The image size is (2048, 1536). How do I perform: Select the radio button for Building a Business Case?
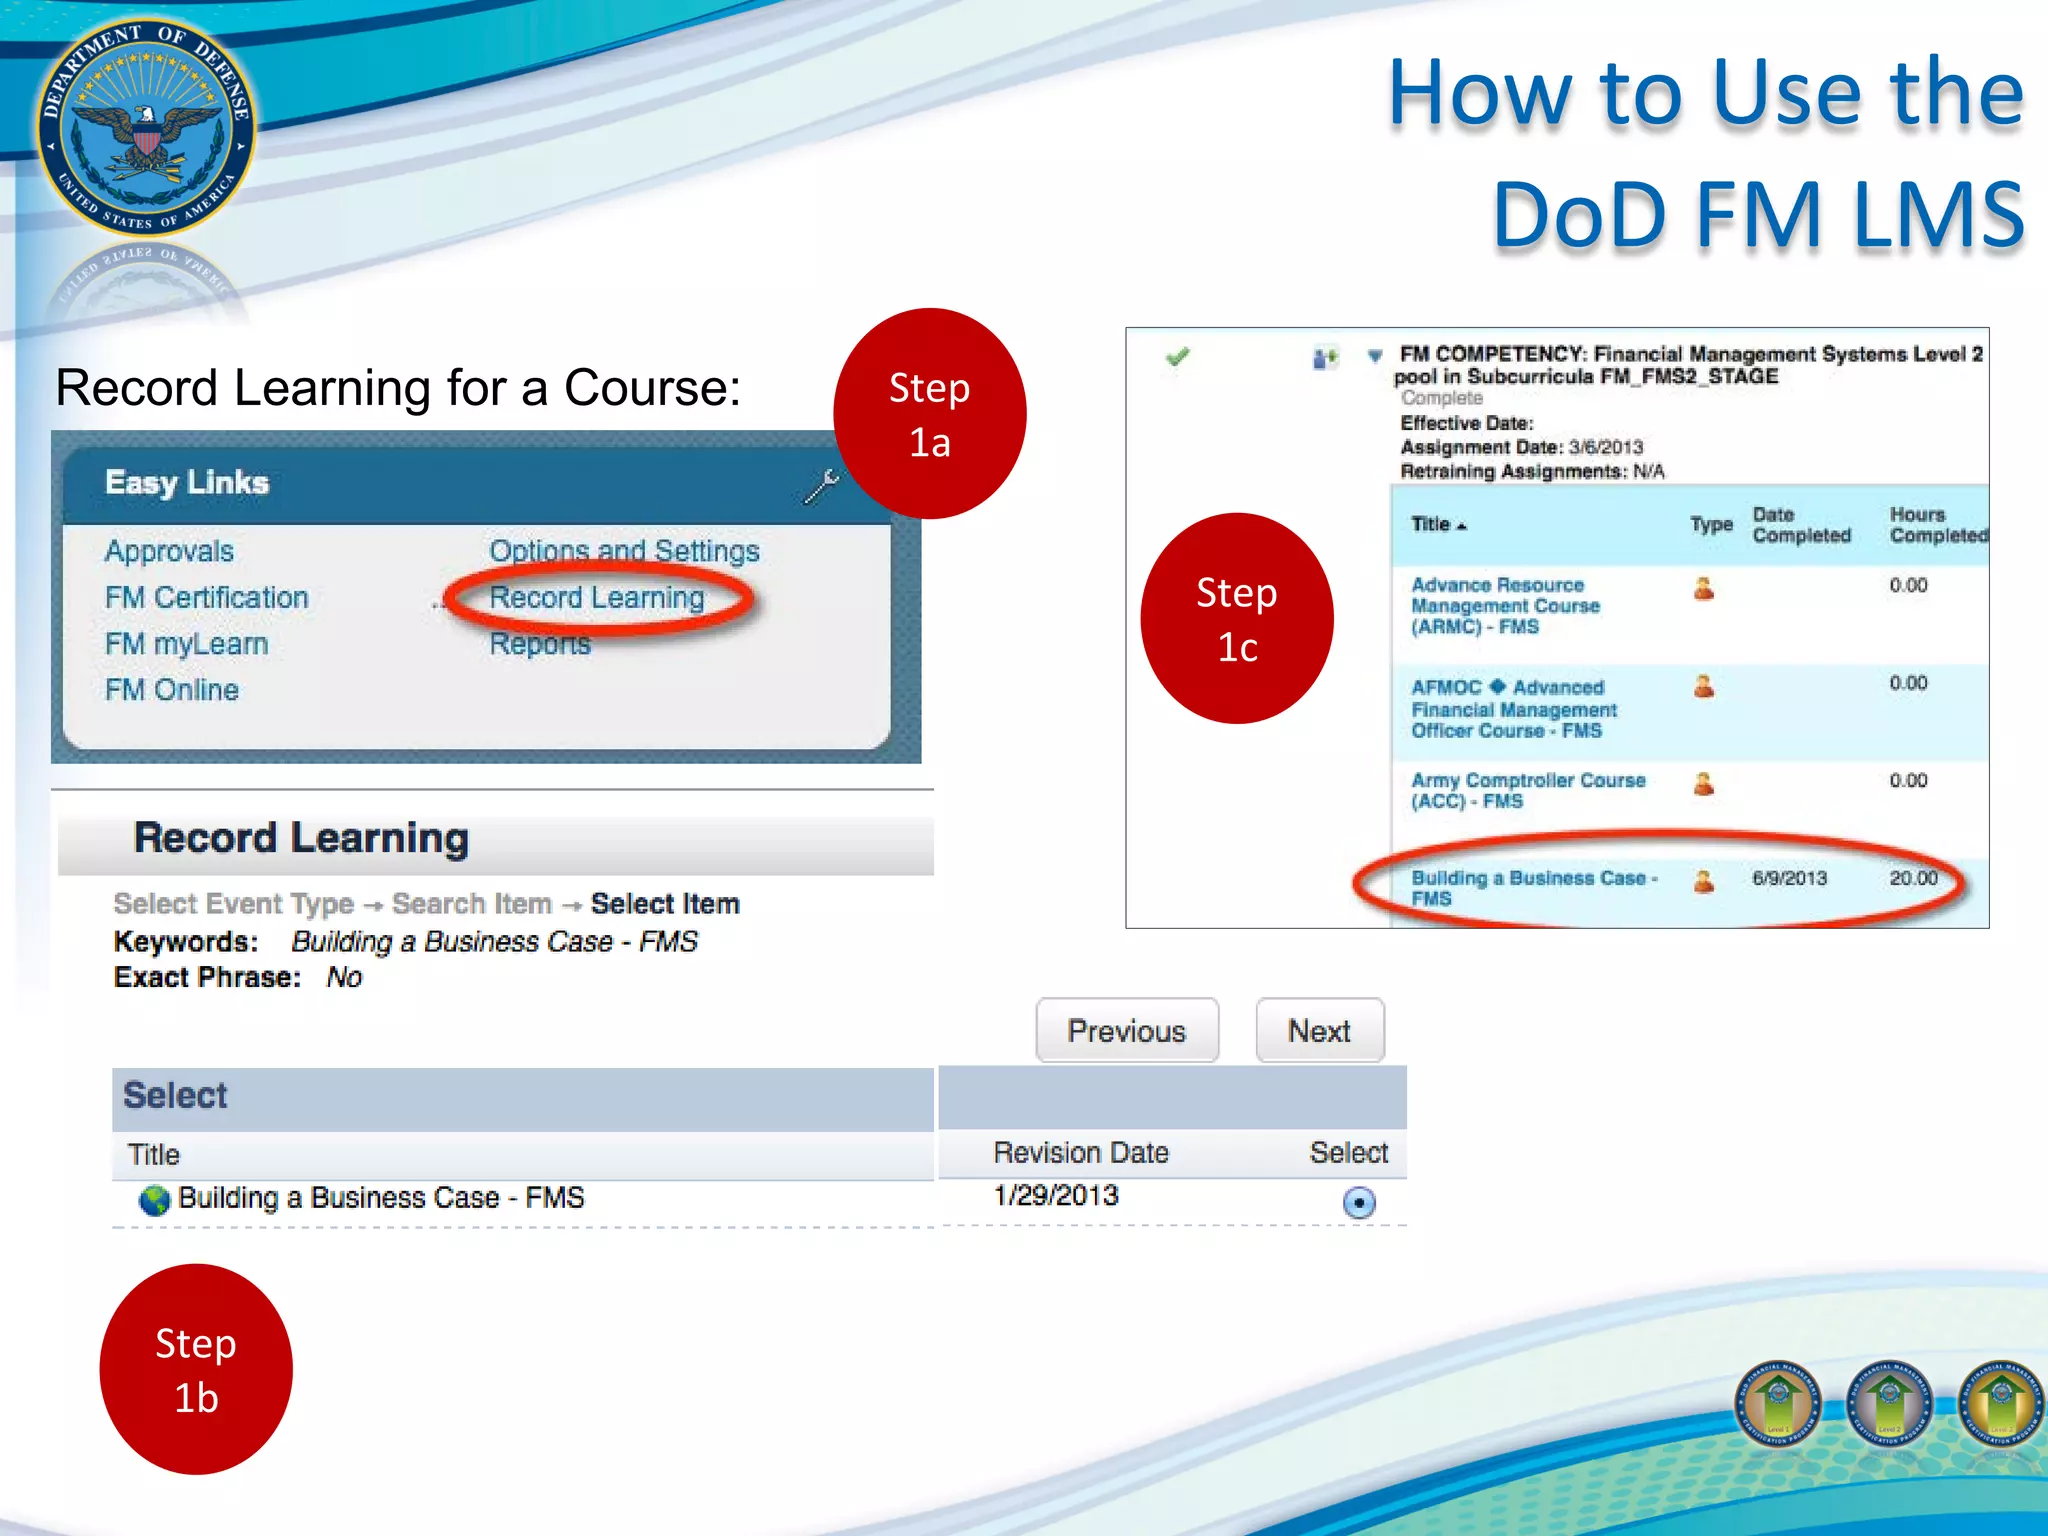coord(1359,1202)
